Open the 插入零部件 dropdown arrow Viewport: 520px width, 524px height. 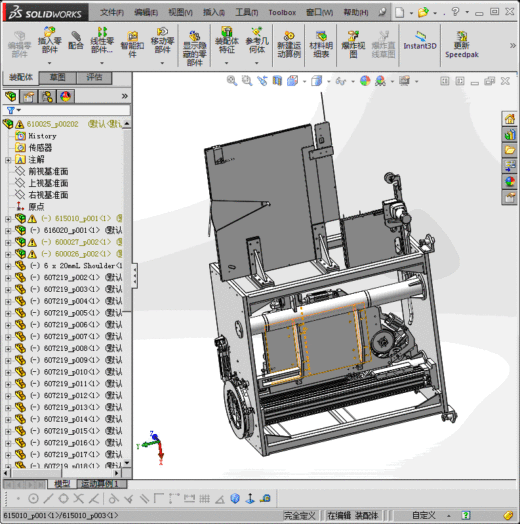coord(49,63)
